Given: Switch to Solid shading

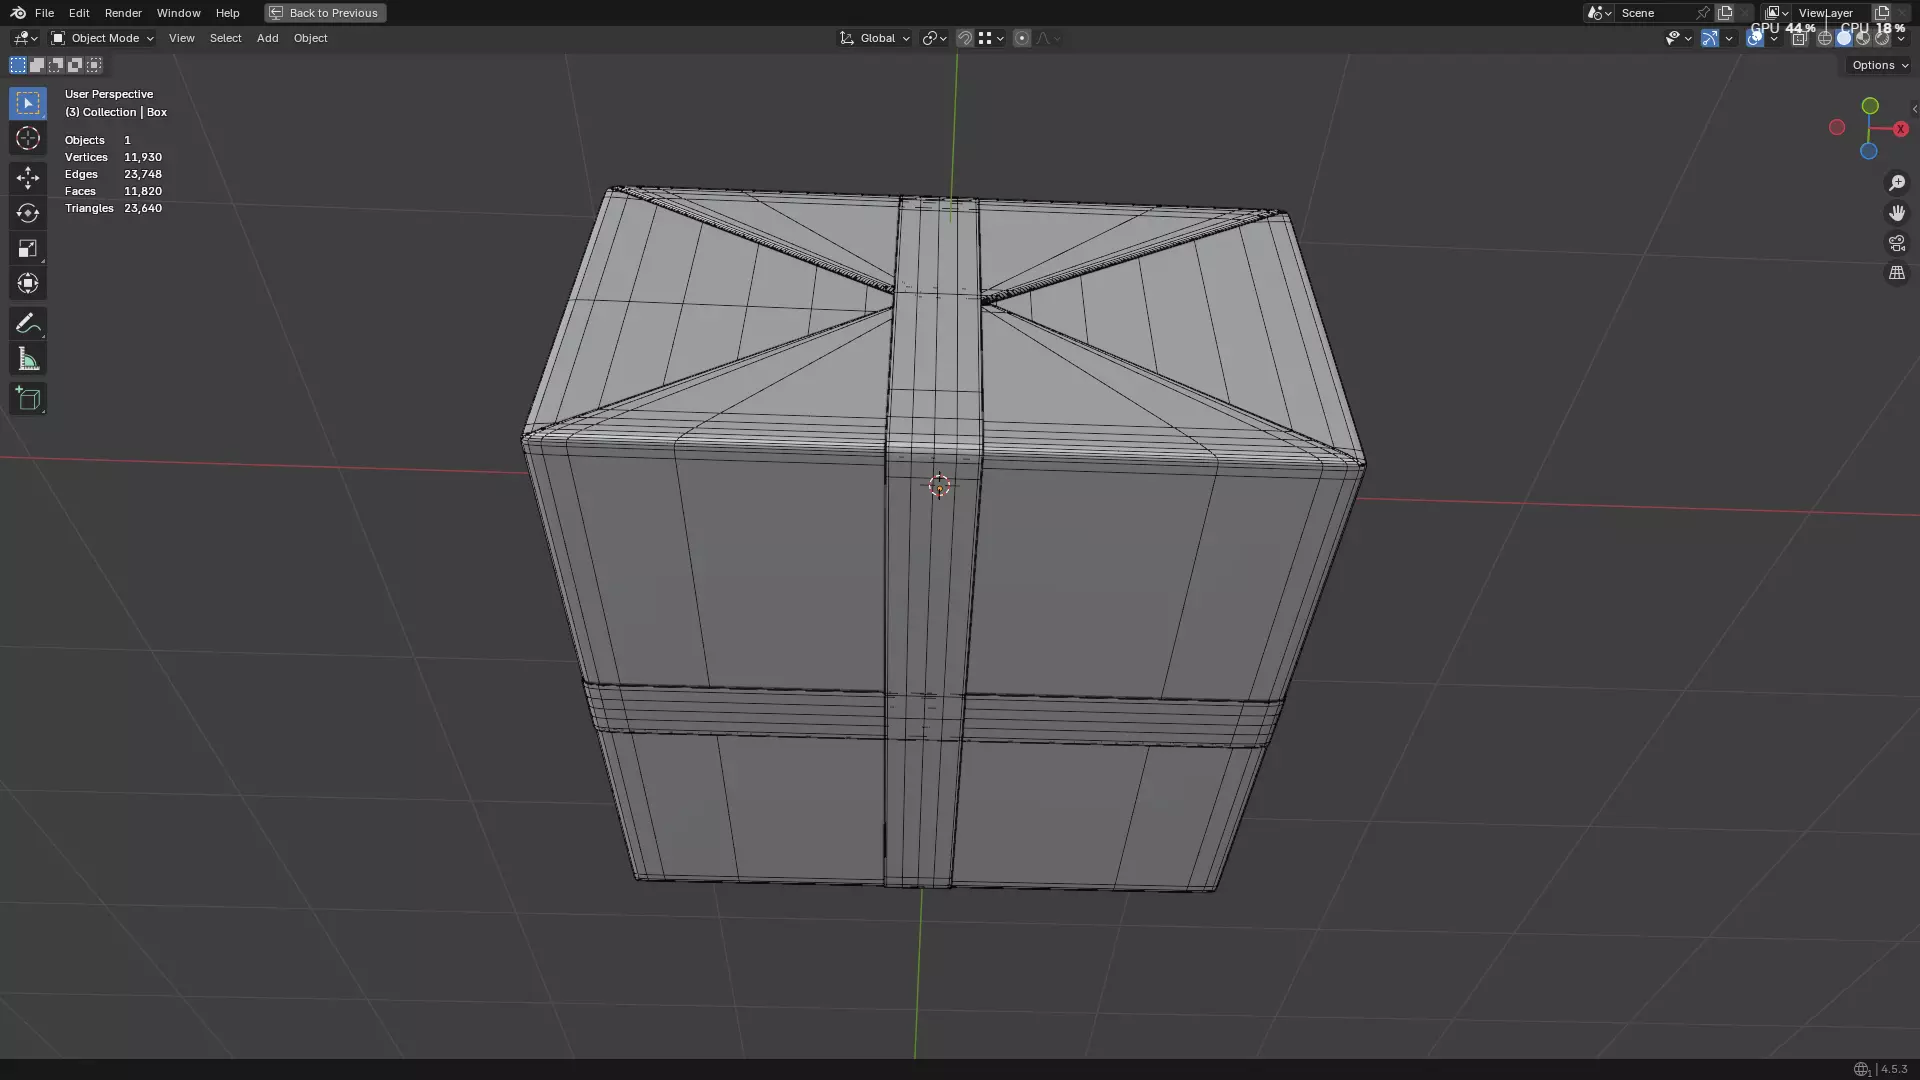Looking at the screenshot, I should point(1844,38).
